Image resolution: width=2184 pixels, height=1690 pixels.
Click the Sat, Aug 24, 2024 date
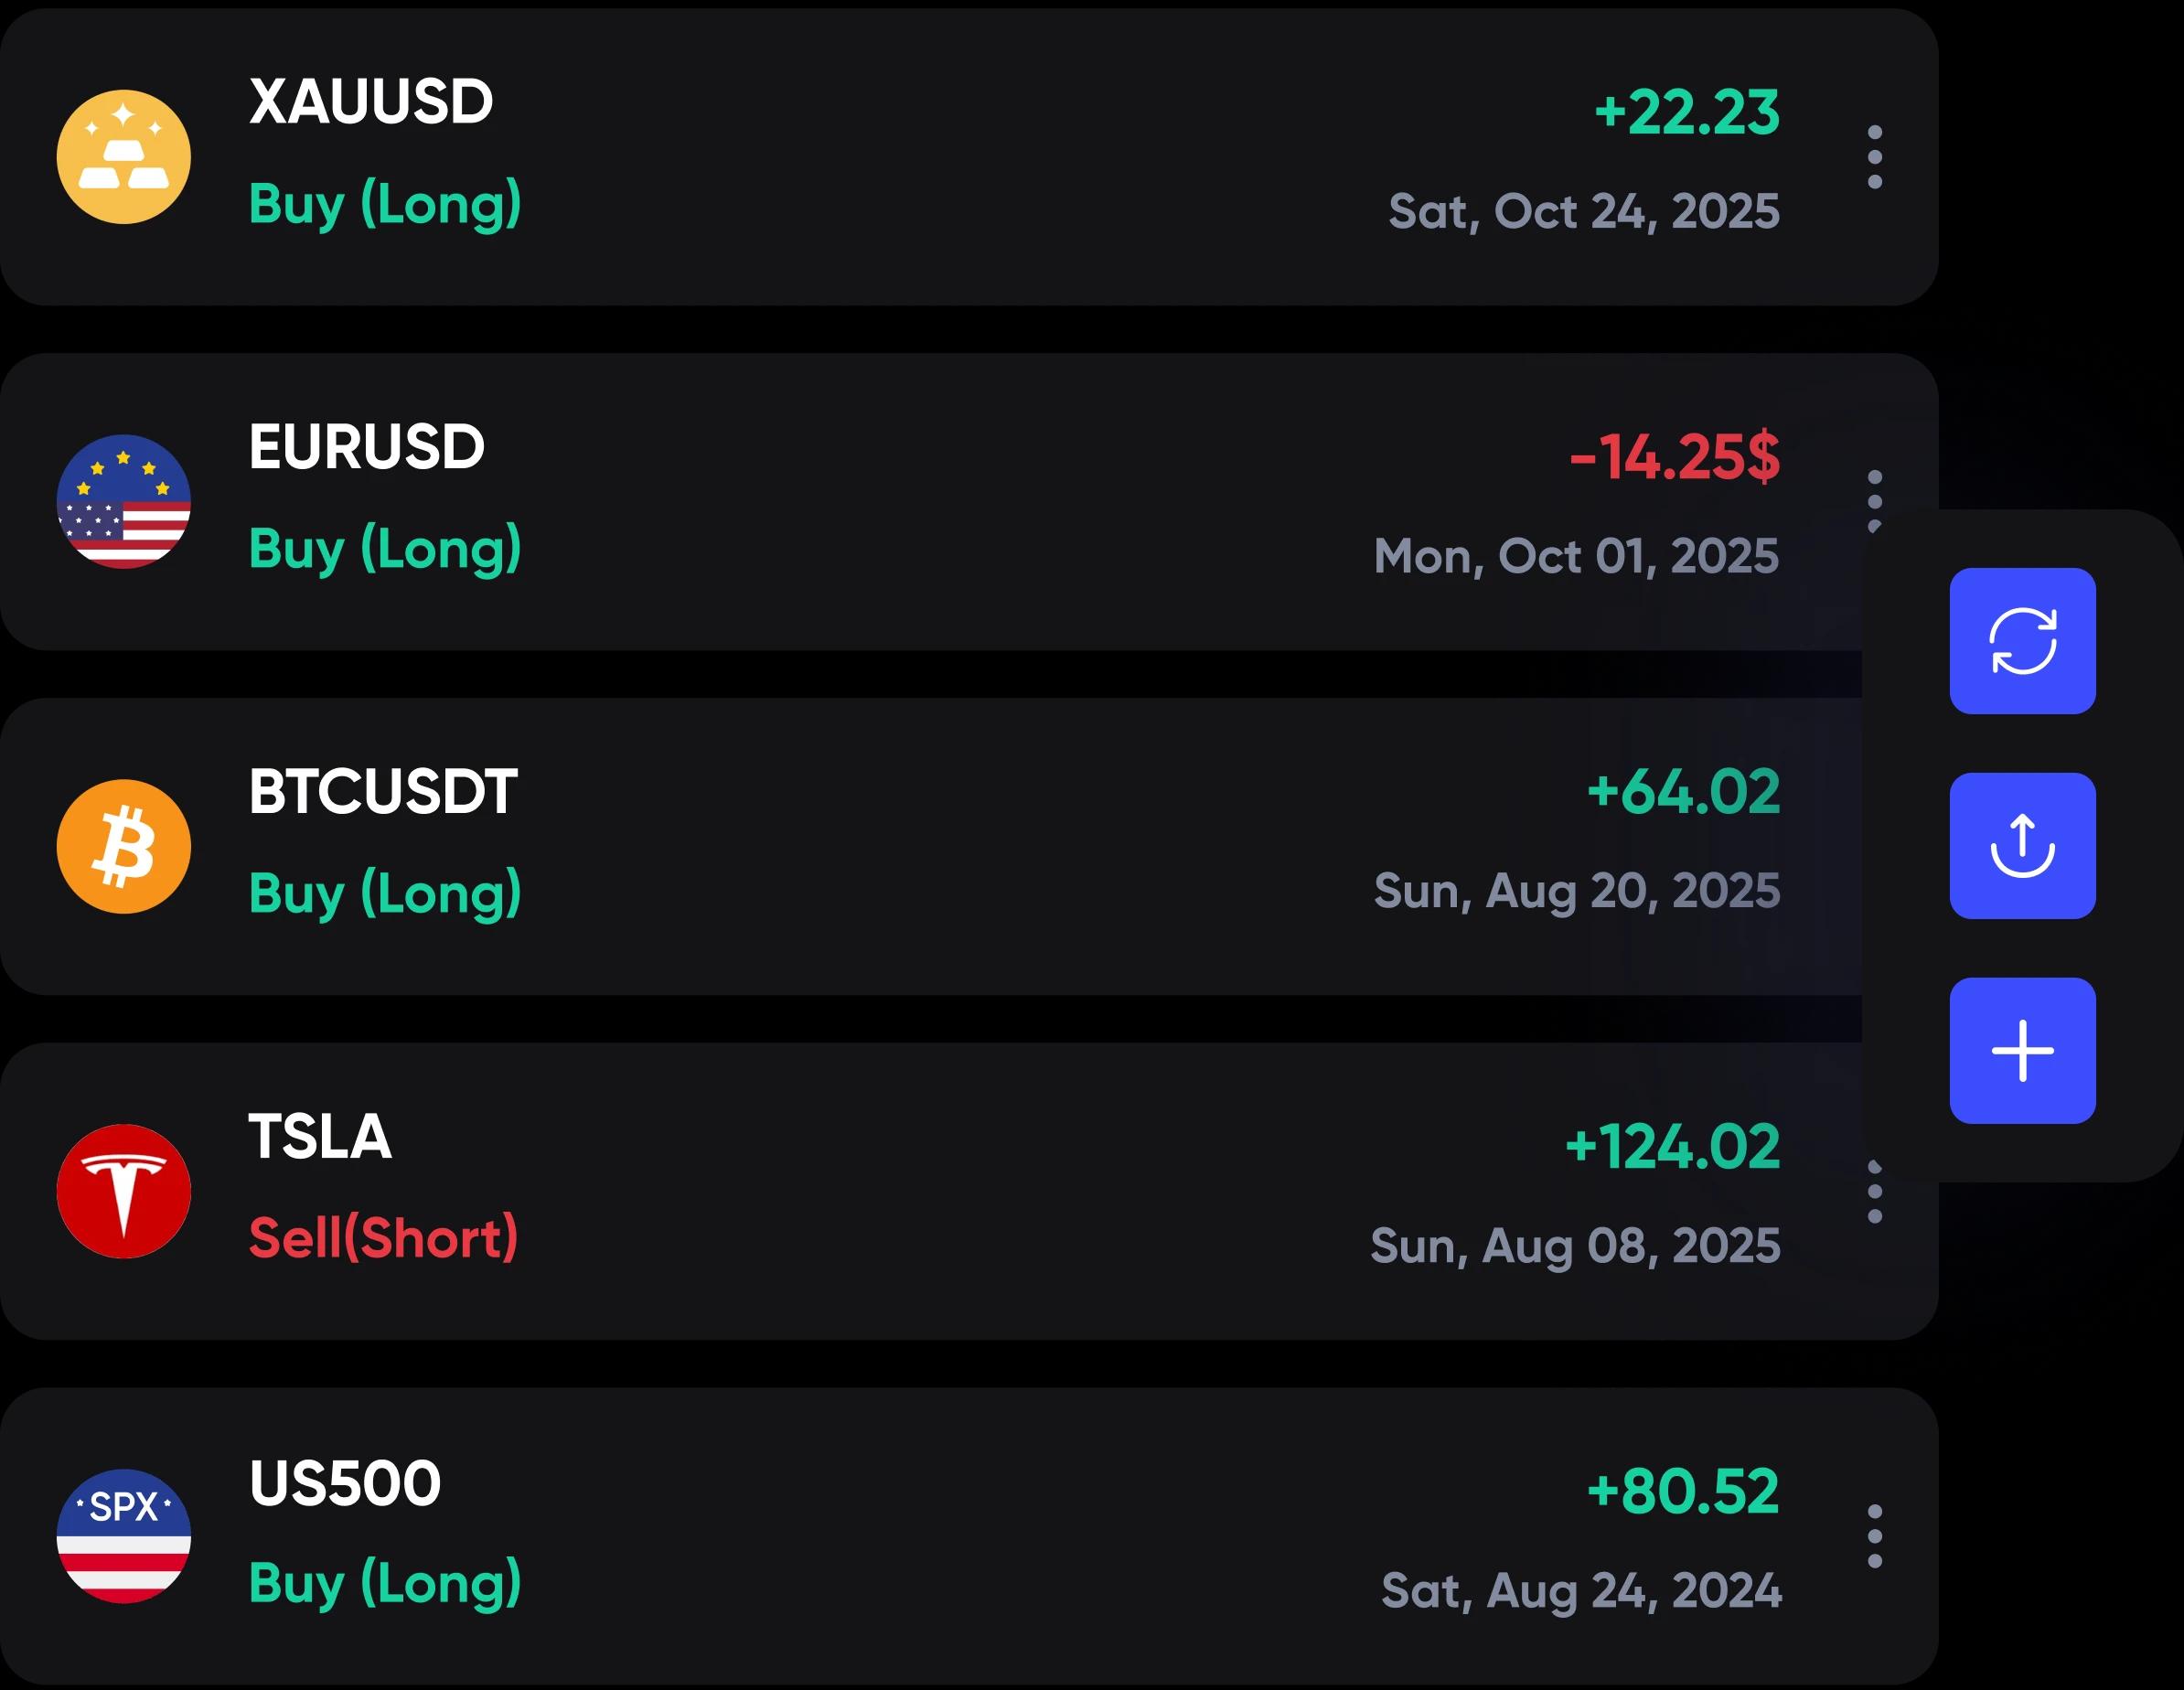1581,1590
